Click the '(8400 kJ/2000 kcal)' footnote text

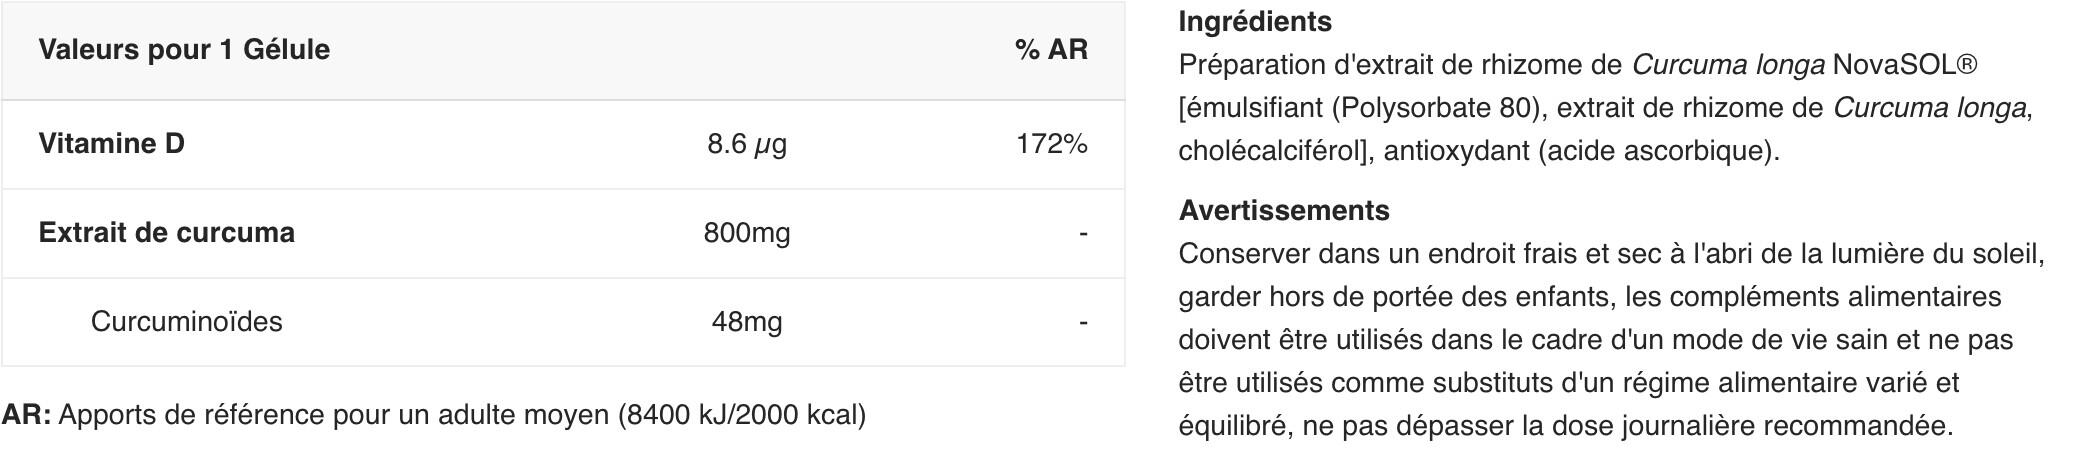pos(741,414)
